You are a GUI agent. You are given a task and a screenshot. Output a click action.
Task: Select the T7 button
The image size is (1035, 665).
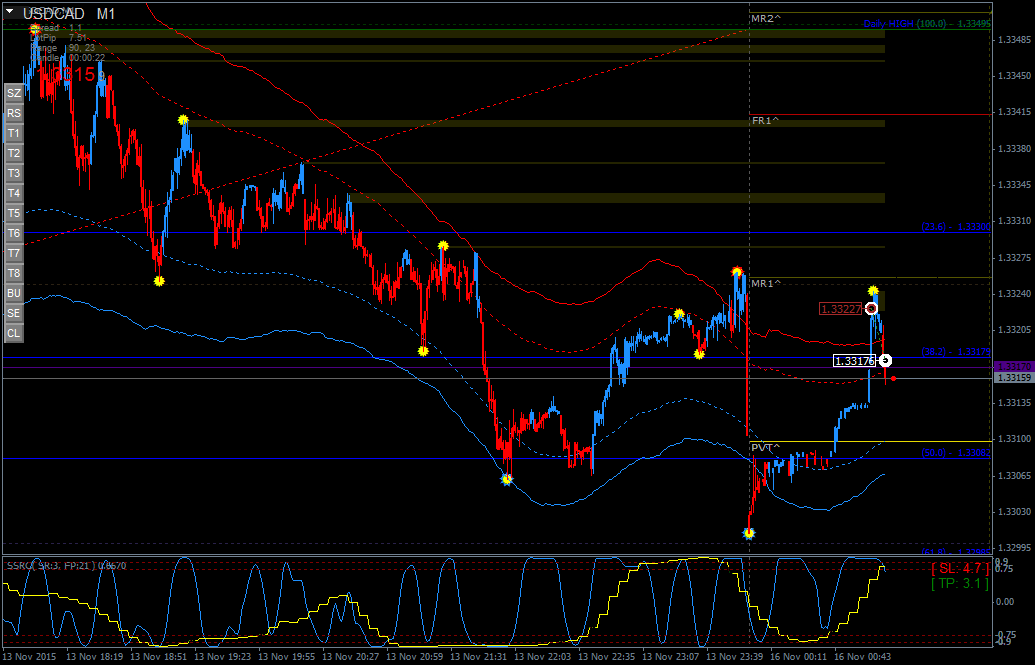point(14,253)
